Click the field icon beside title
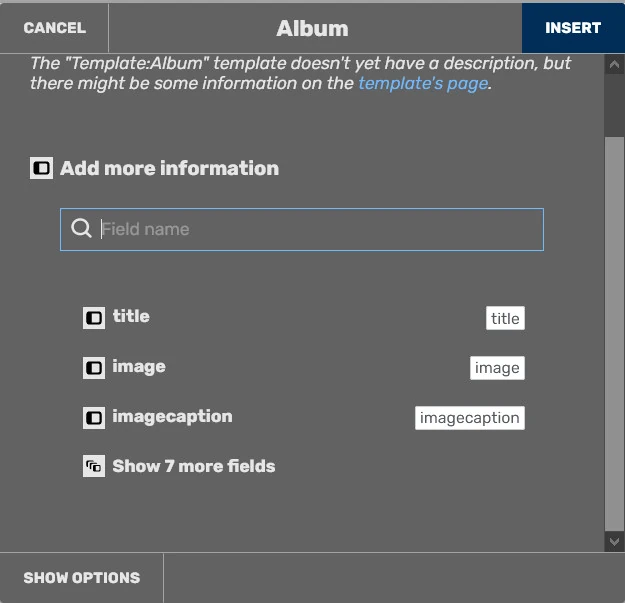 point(94,318)
